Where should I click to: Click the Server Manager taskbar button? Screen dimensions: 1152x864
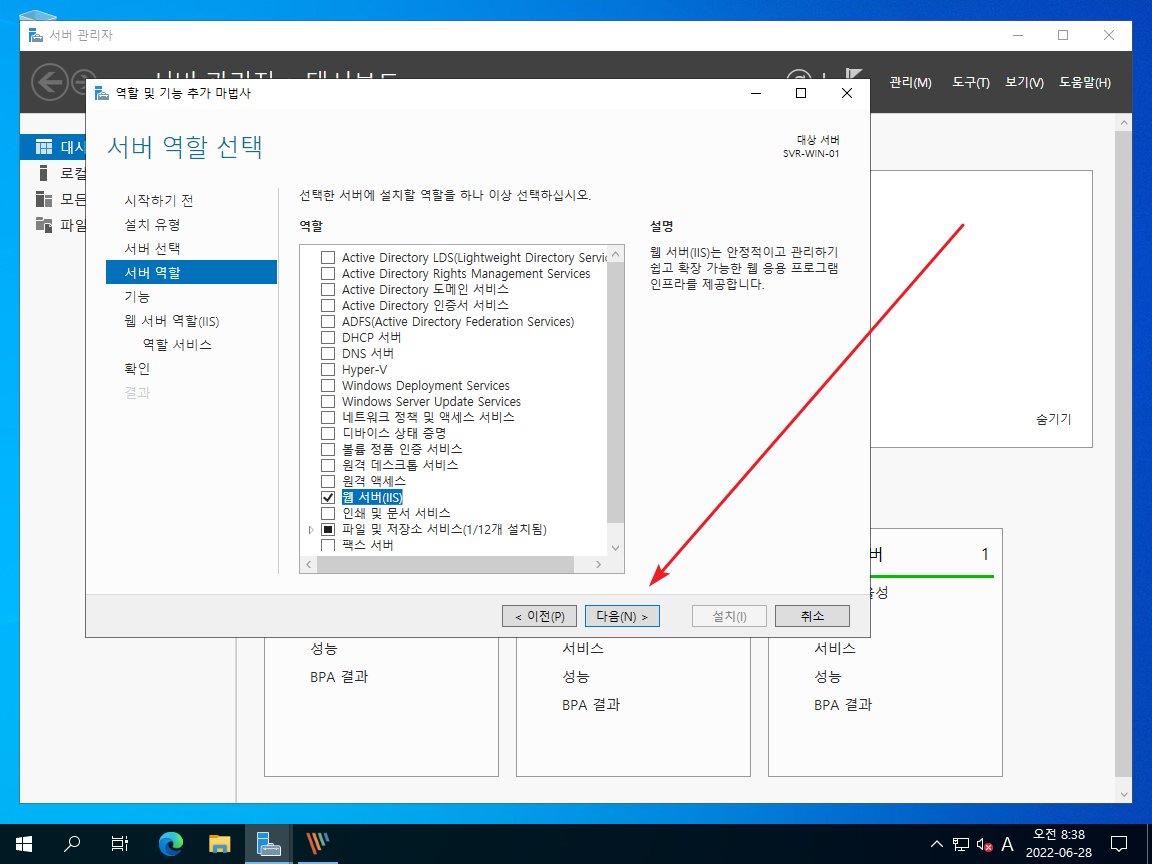tap(268, 843)
